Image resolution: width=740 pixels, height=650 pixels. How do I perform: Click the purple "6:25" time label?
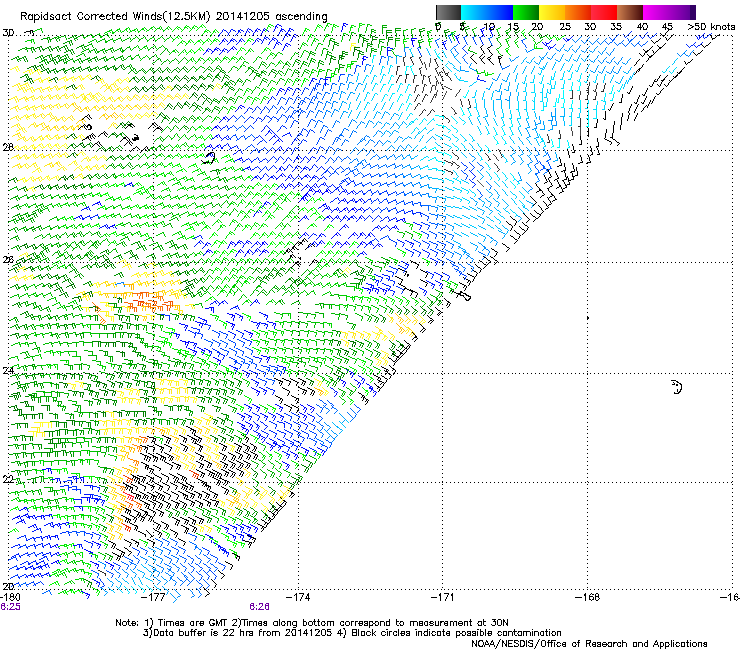(x=10, y=607)
